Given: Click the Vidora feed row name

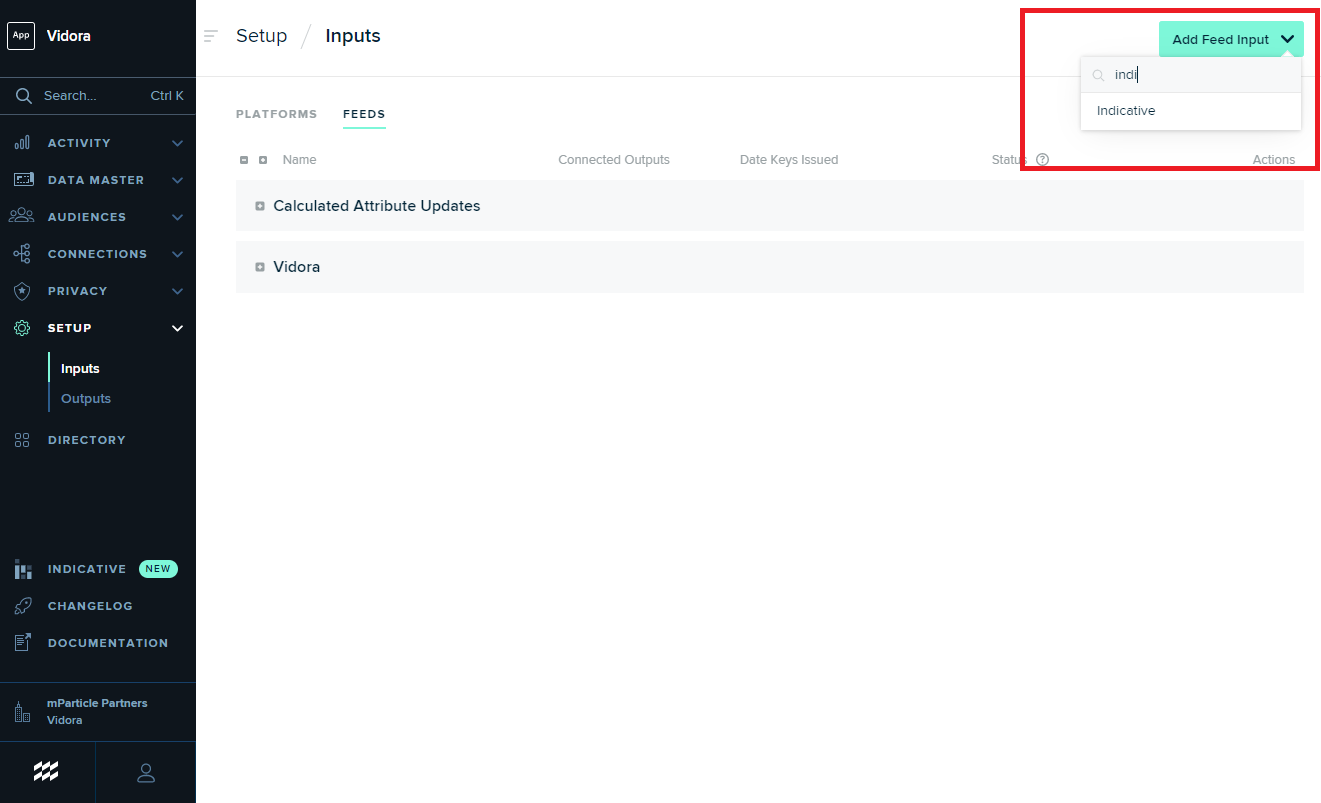Looking at the screenshot, I should (x=297, y=267).
